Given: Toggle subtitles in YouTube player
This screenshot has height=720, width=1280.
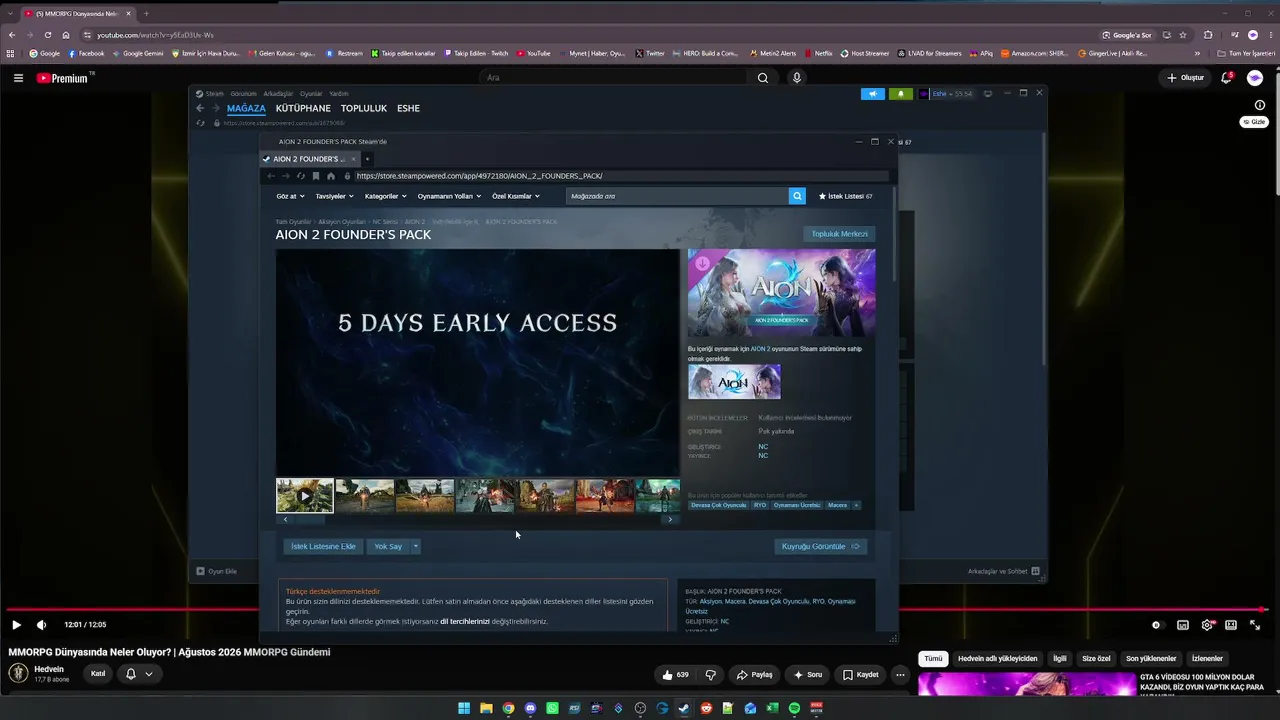Looking at the screenshot, I should pos(1183,625).
